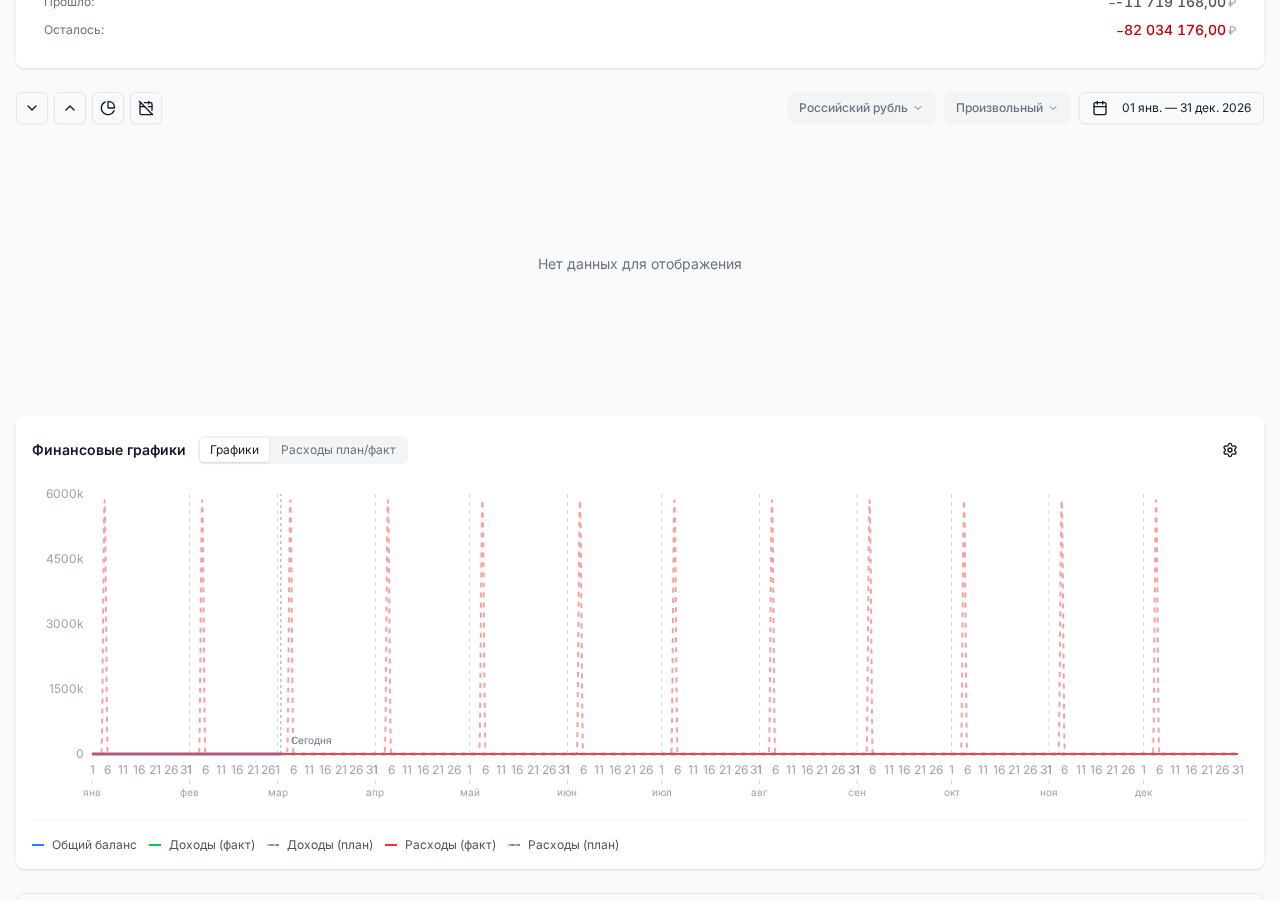Toggle Доходы (план) legend series
This screenshot has width=1280, height=900.
[x=329, y=845]
